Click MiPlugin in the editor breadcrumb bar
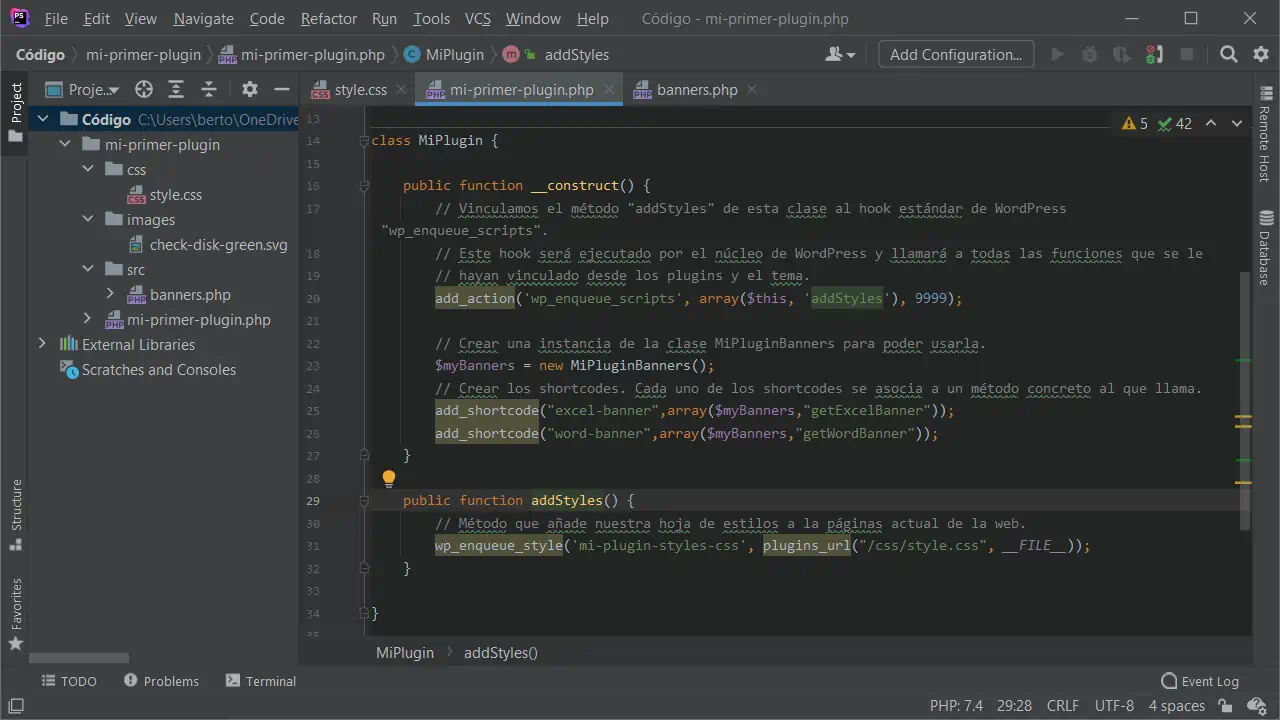This screenshot has width=1280, height=720. point(405,652)
